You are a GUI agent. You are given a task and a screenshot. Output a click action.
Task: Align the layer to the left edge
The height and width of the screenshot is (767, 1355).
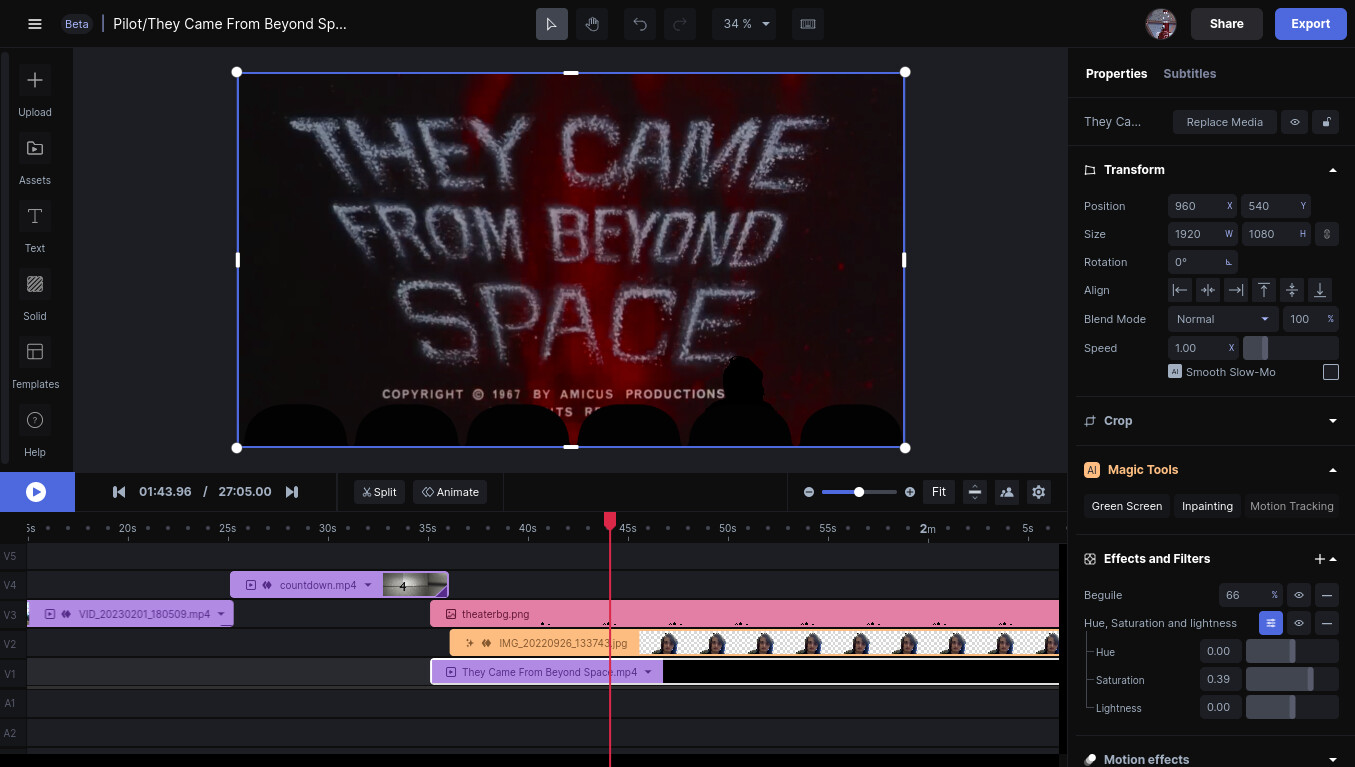pos(1180,290)
